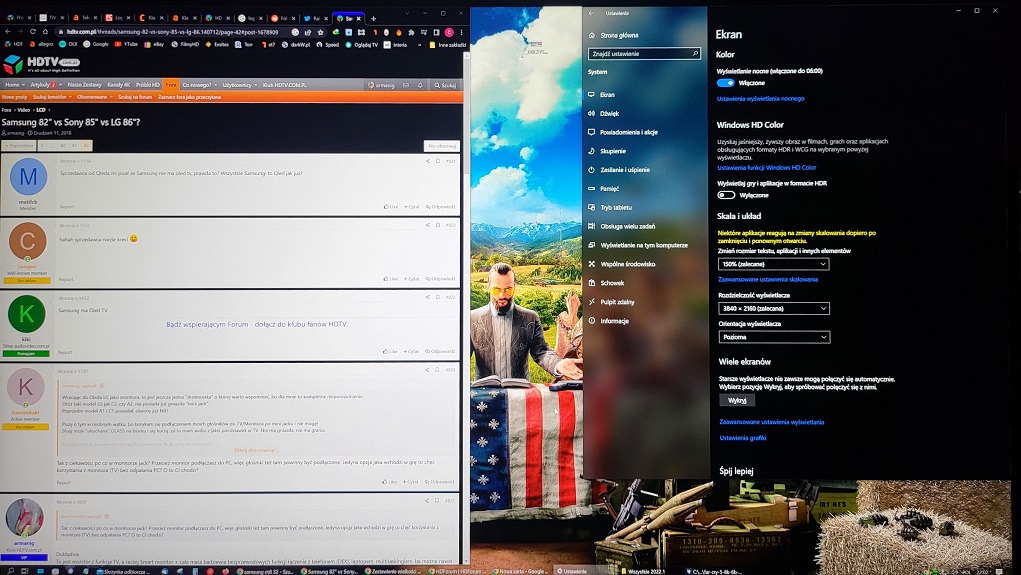Toggle Wyświetlanie nocne night light switch
Image resolution: width=1021 pixels, height=575 pixels.
pyautogui.click(x=725, y=83)
